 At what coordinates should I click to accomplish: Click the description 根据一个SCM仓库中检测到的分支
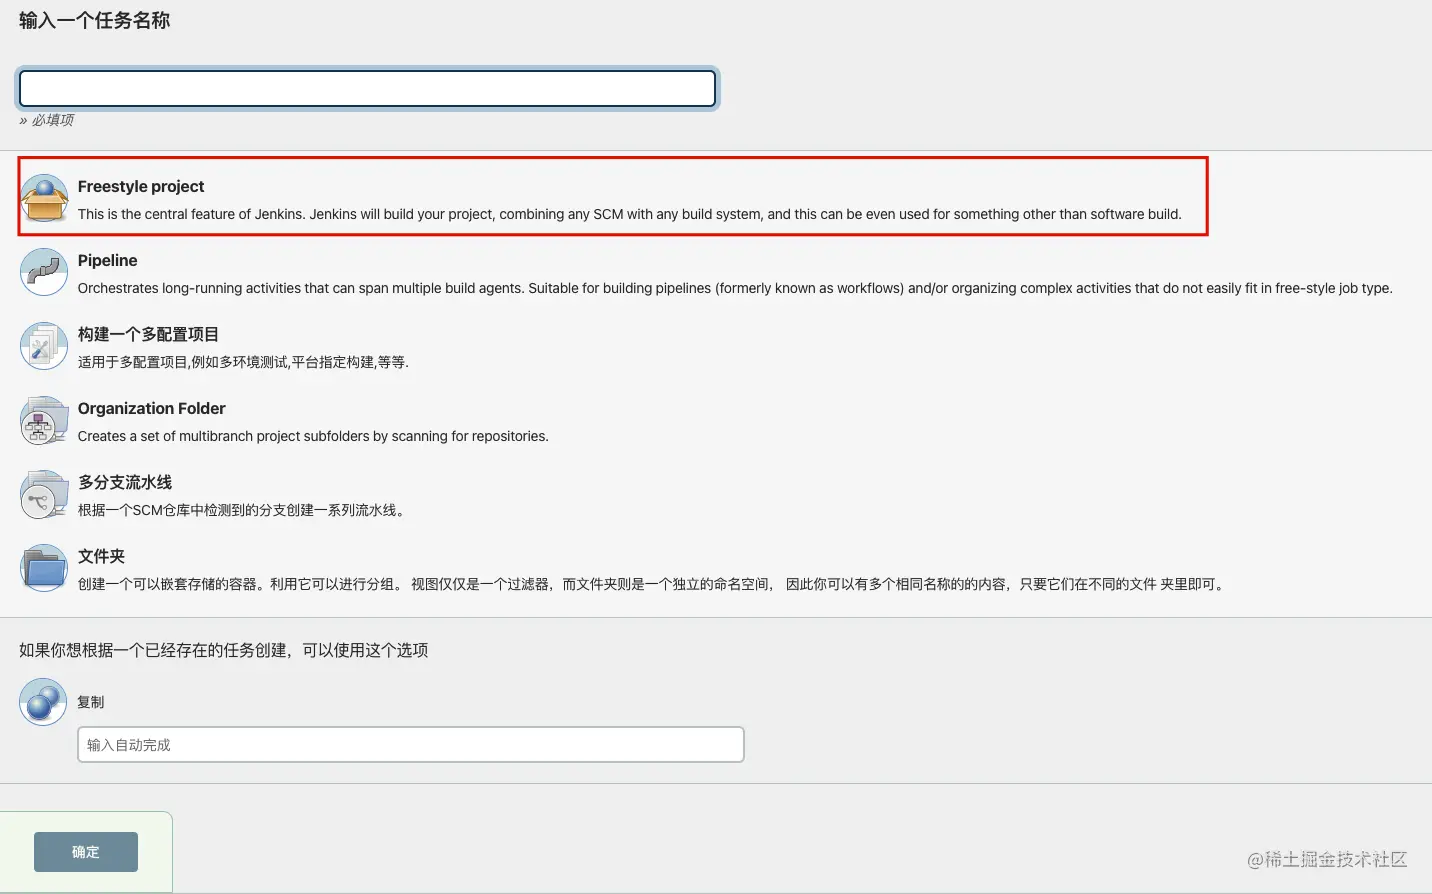coord(241,510)
